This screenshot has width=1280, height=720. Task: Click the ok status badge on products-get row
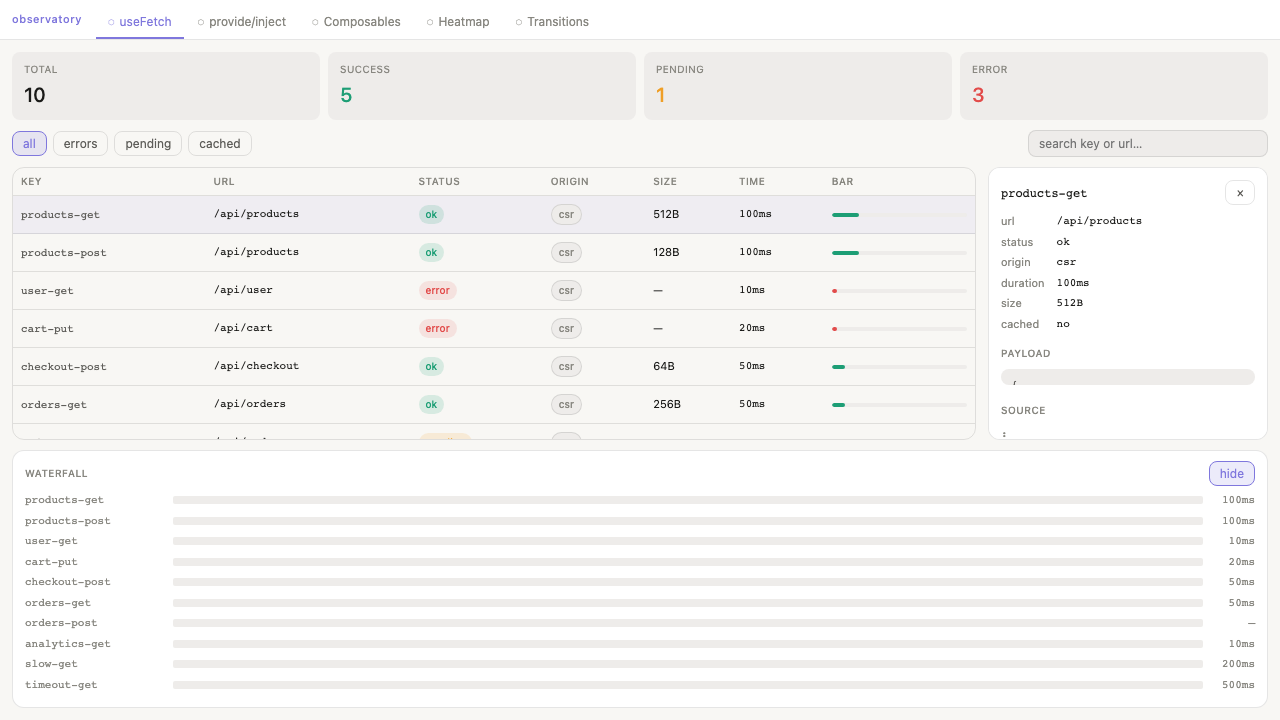click(x=431, y=214)
